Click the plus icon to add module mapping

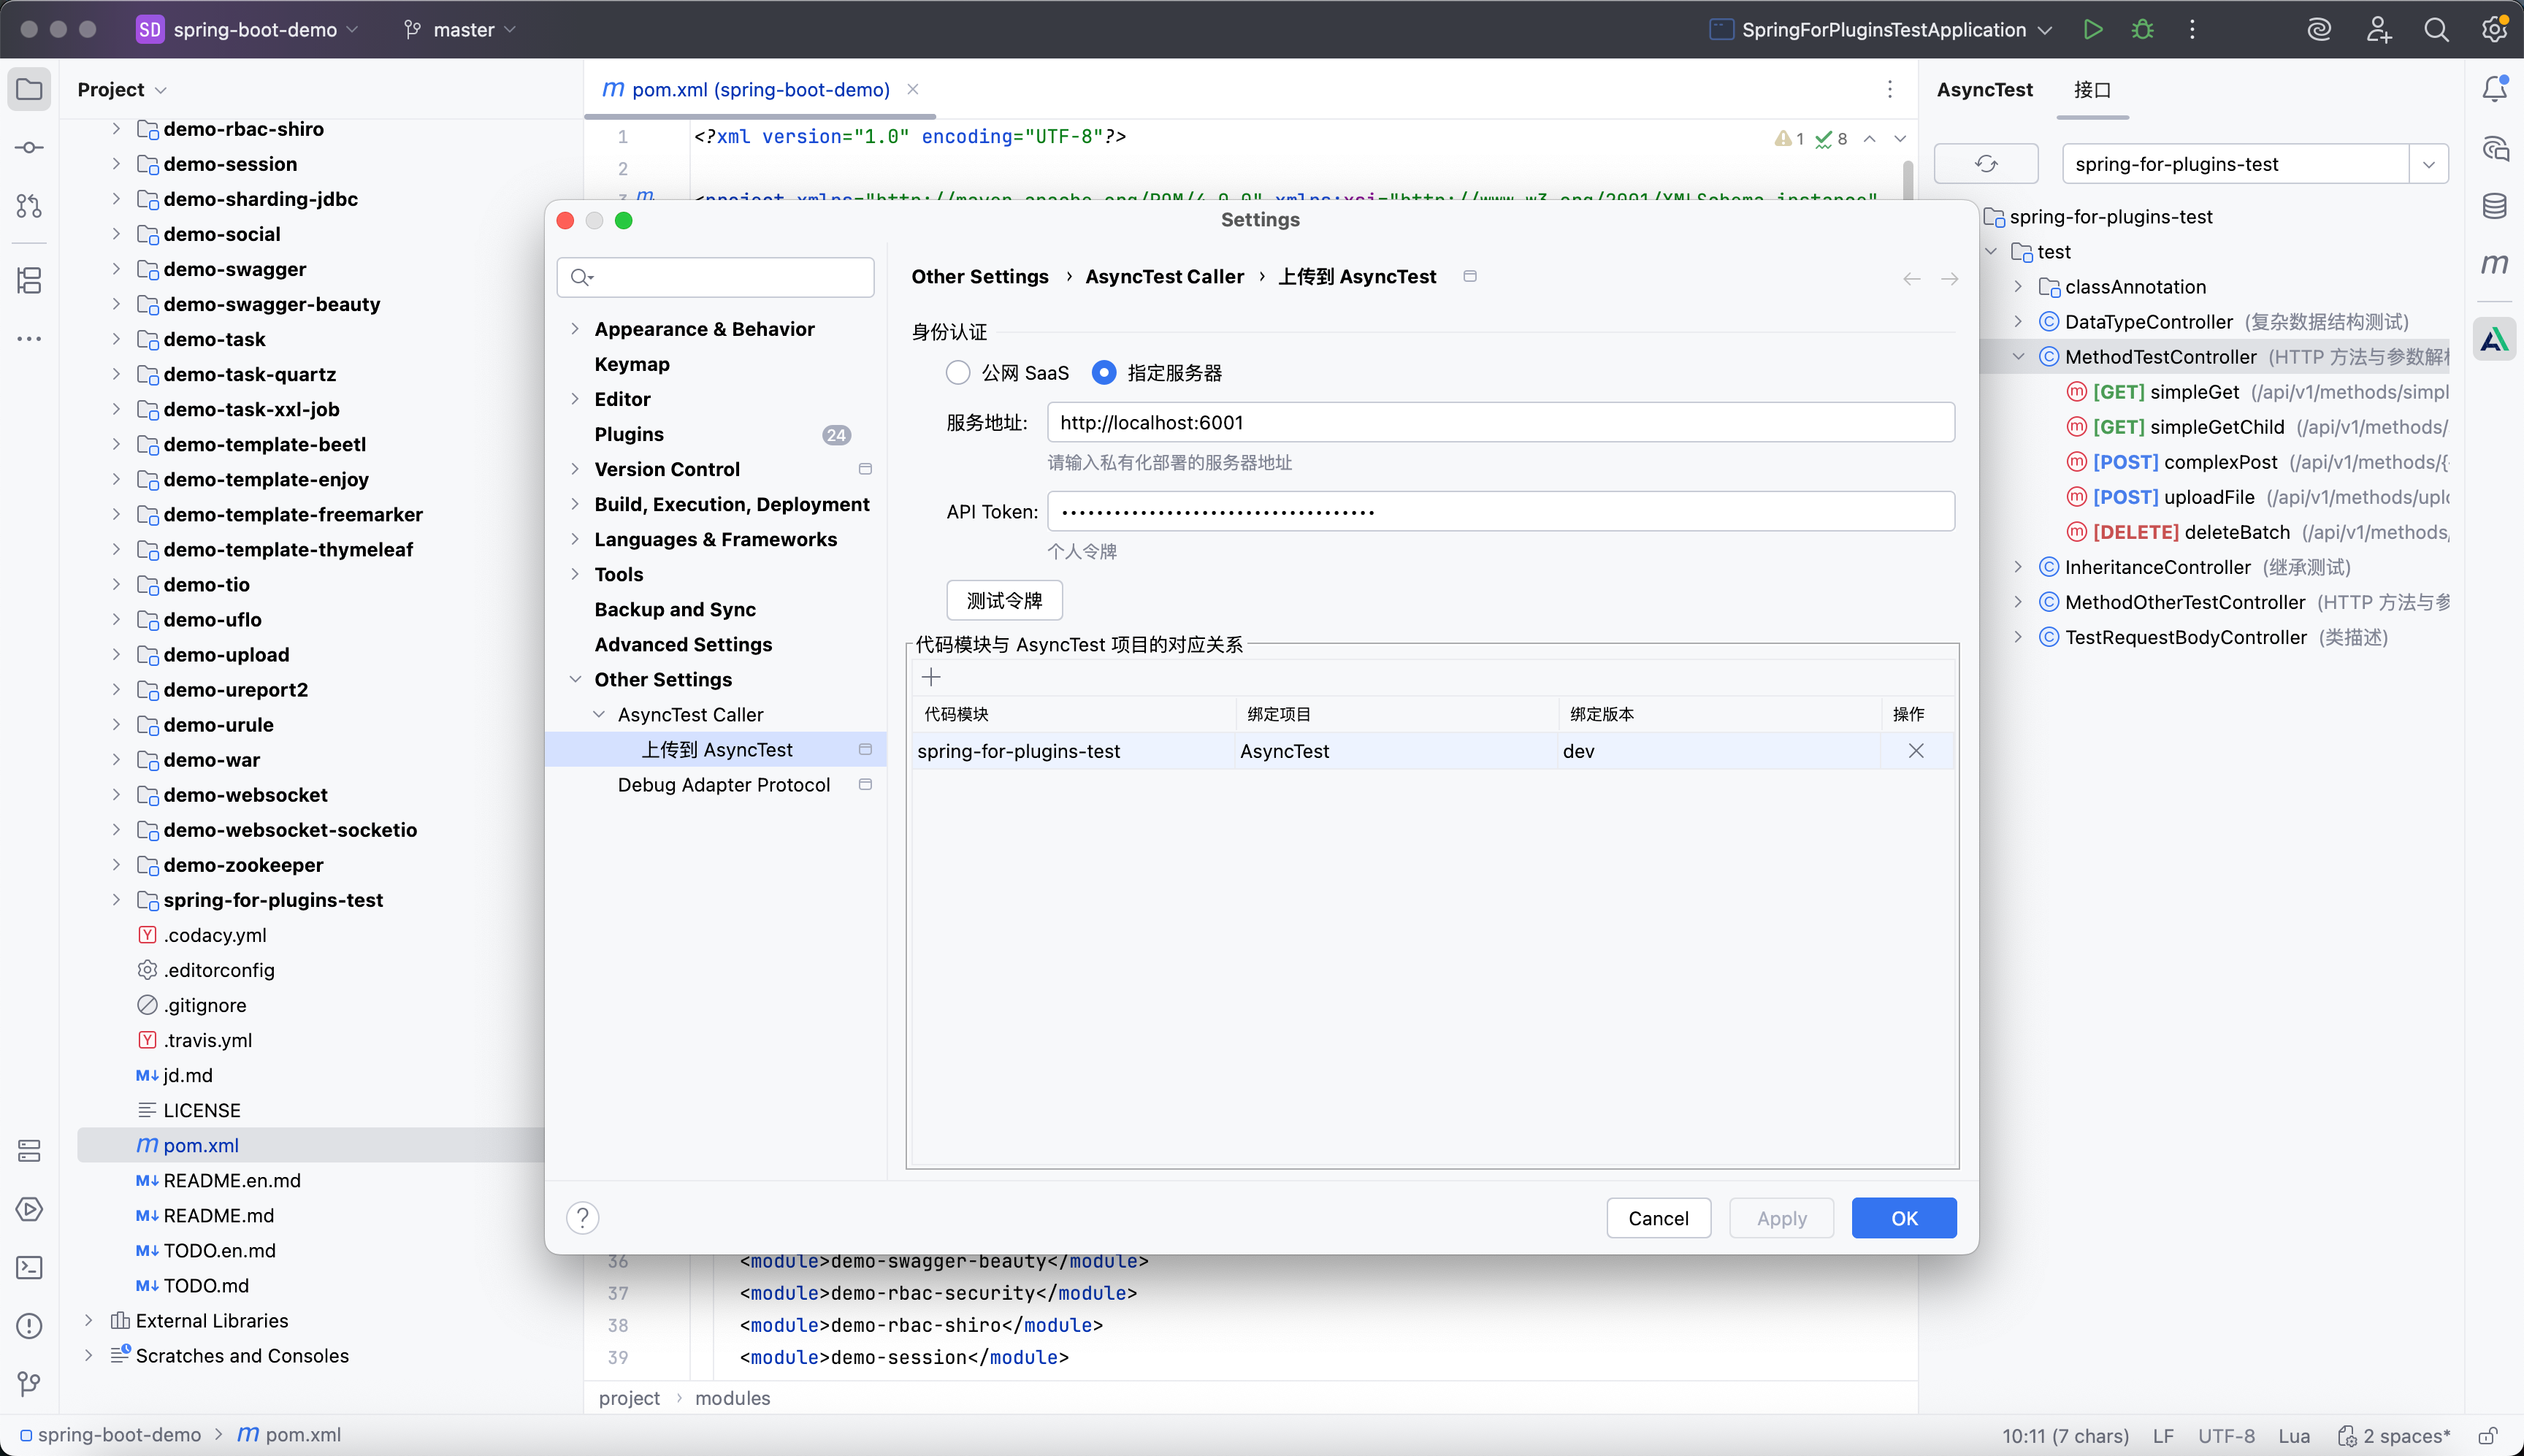931,678
